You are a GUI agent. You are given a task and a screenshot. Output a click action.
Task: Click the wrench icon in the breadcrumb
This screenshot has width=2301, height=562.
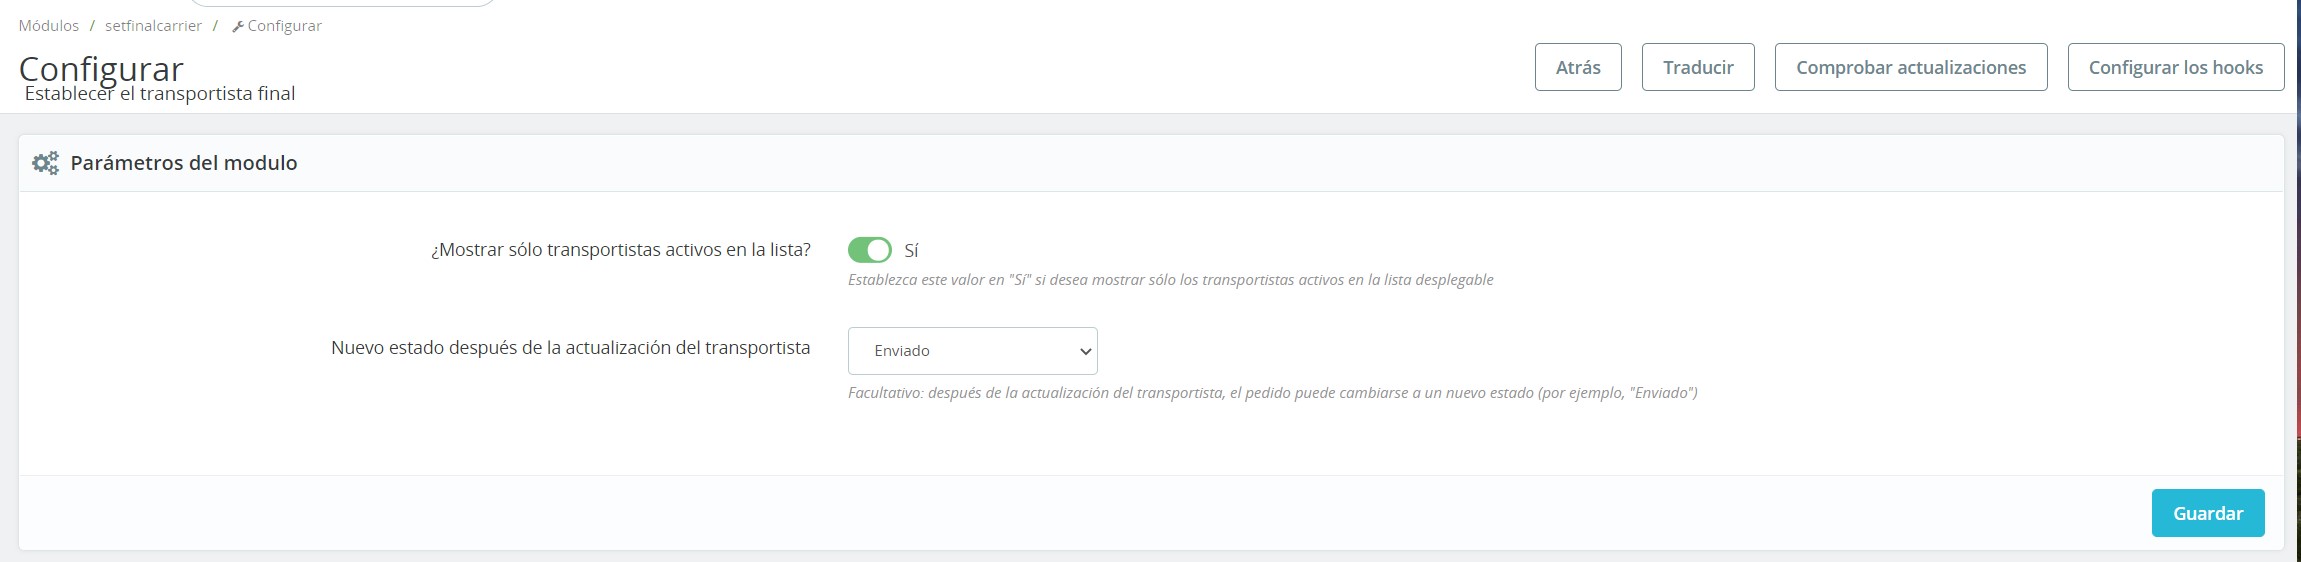[238, 26]
